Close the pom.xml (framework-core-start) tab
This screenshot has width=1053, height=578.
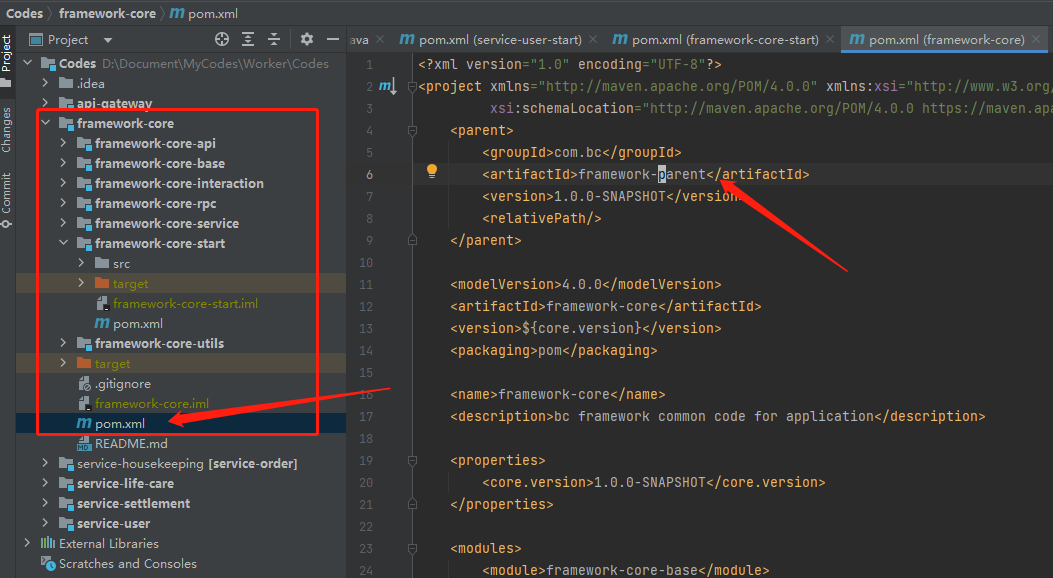pyautogui.click(x=830, y=40)
